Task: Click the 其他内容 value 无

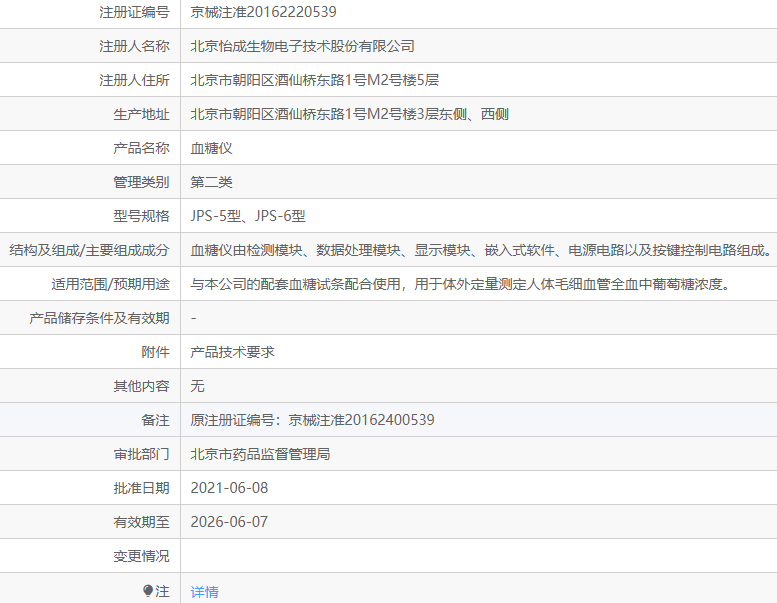Action: coord(198,386)
